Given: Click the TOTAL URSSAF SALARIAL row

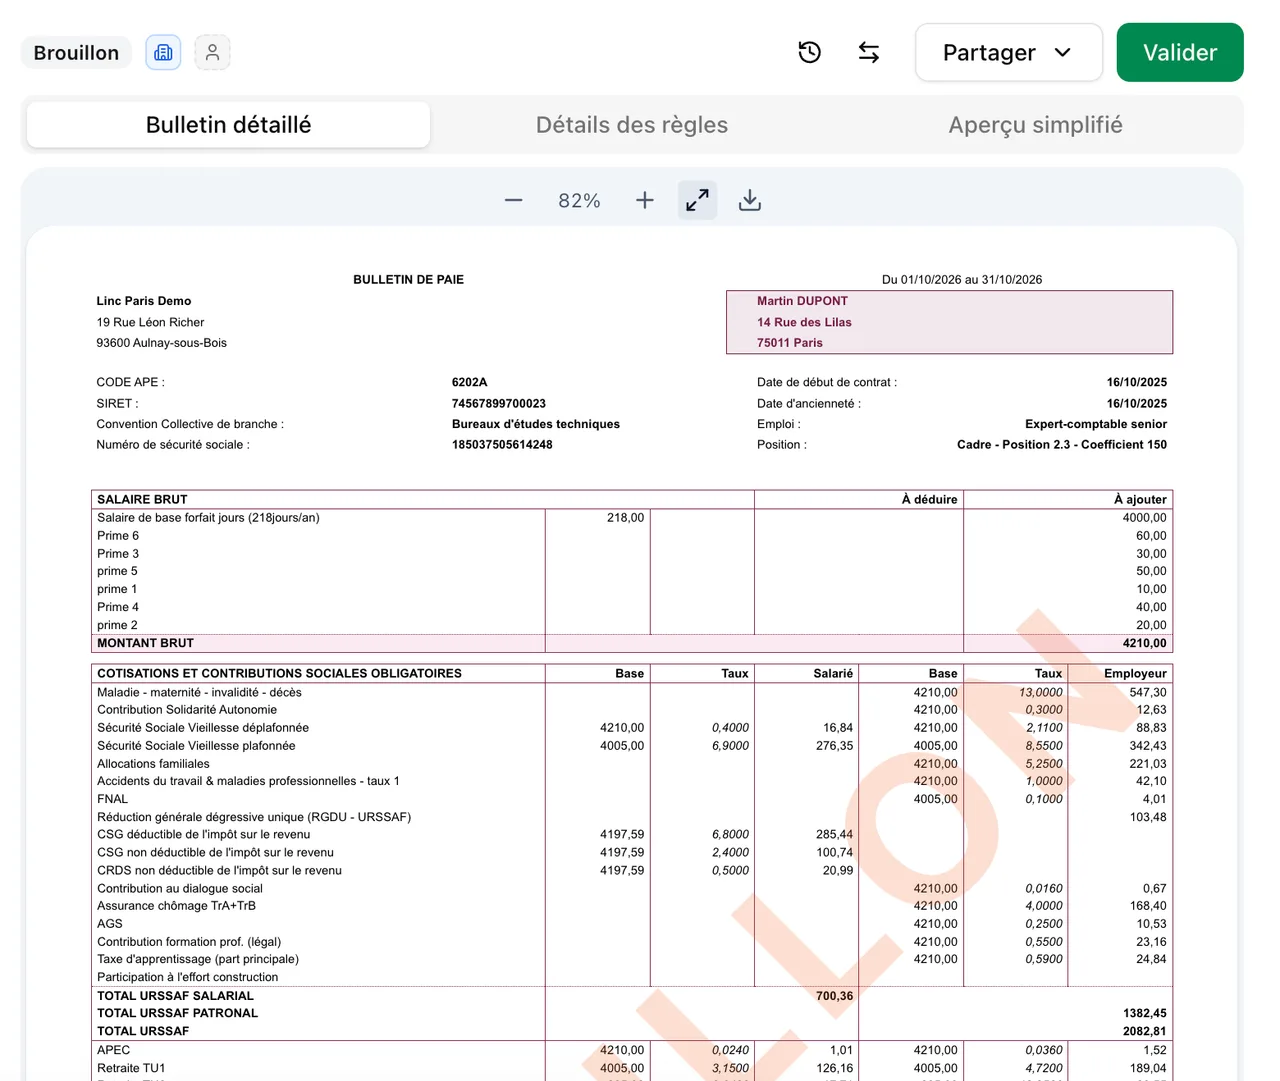Looking at the screenshot, I should pyautogui.click(x=632, y=996).
